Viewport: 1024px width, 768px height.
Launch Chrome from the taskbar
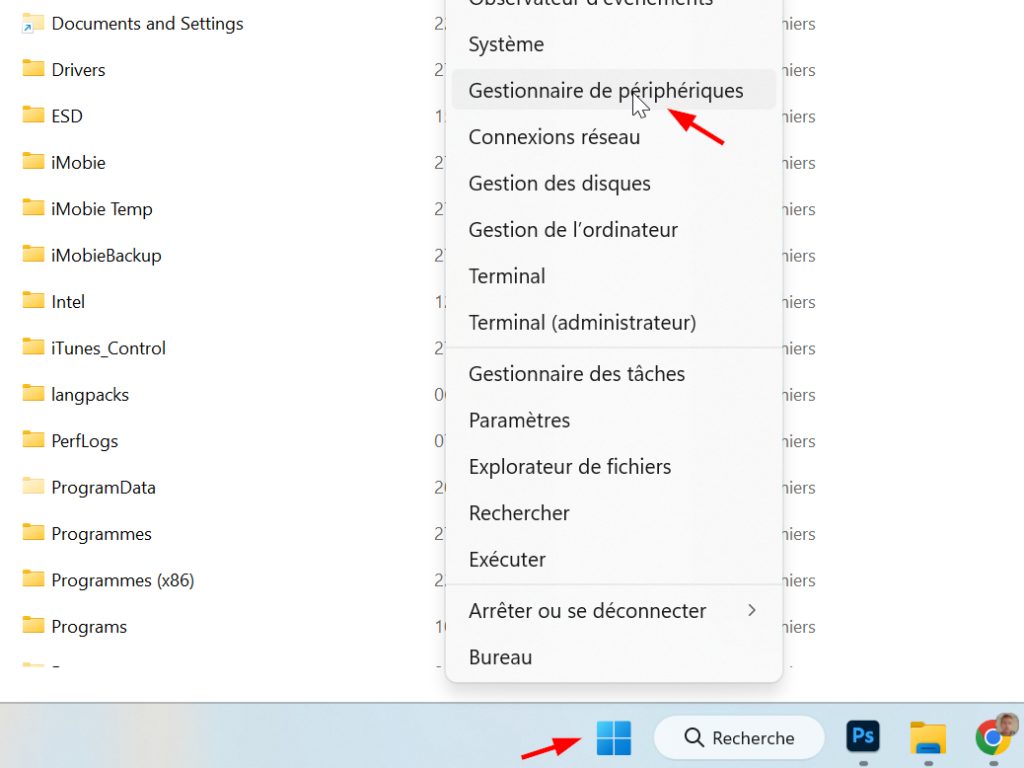[x=993, y=737]
